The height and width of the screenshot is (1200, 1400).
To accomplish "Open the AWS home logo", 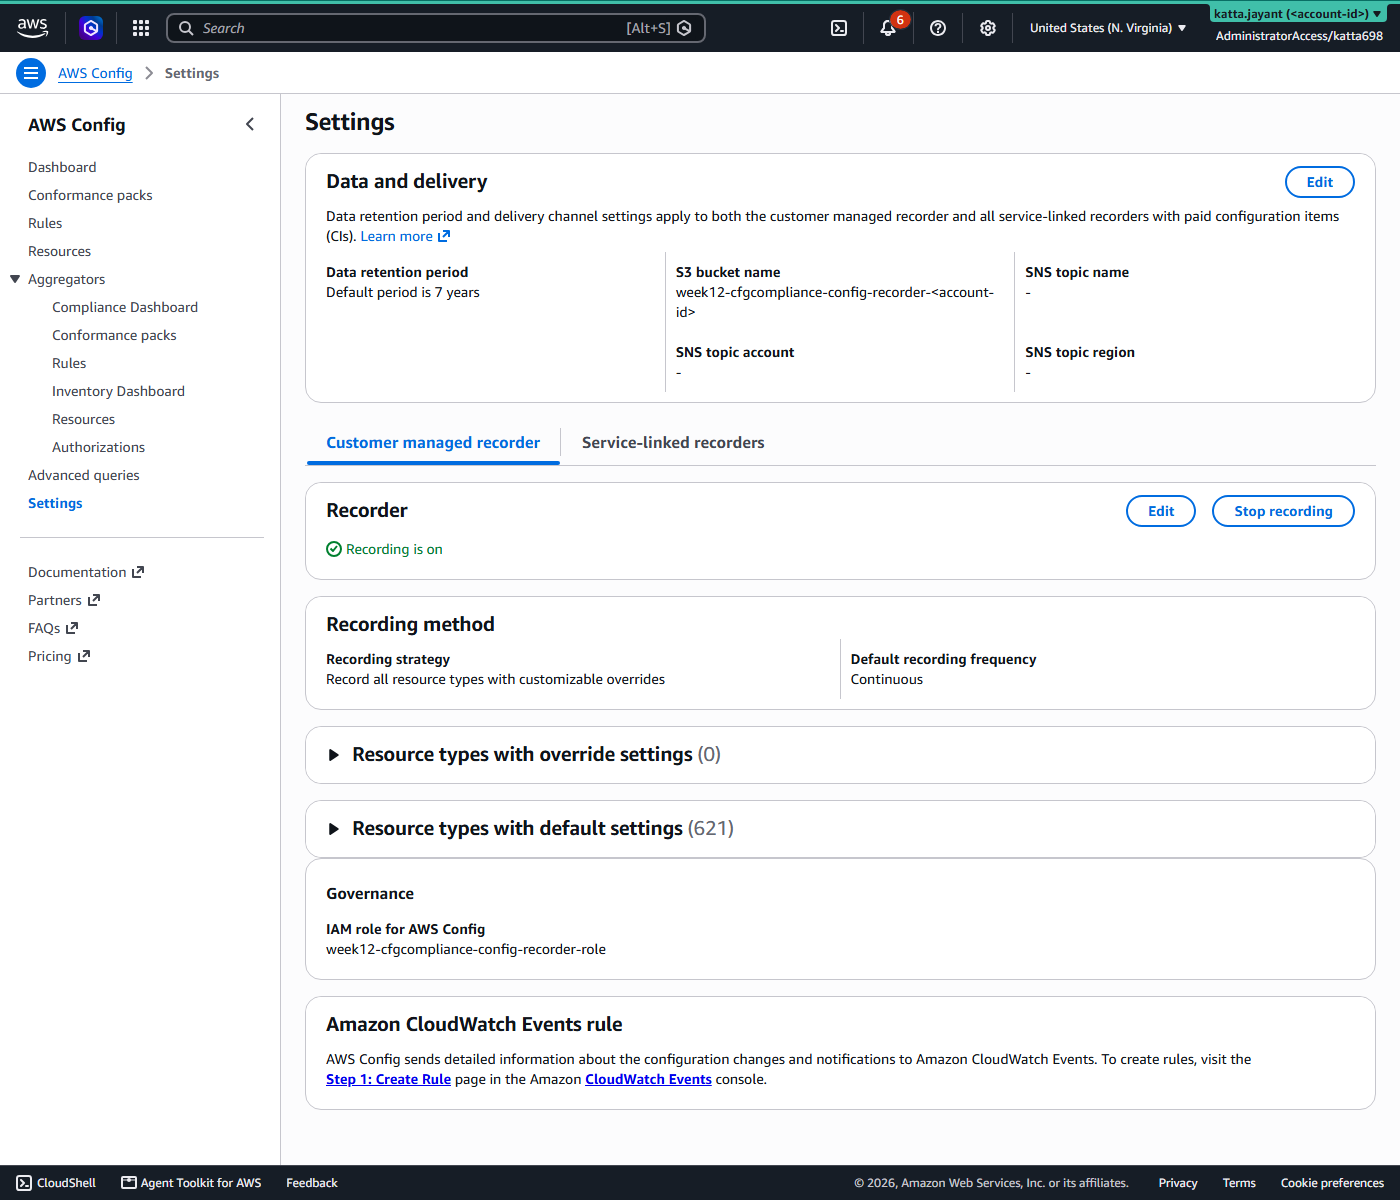I will click(32, 28).
